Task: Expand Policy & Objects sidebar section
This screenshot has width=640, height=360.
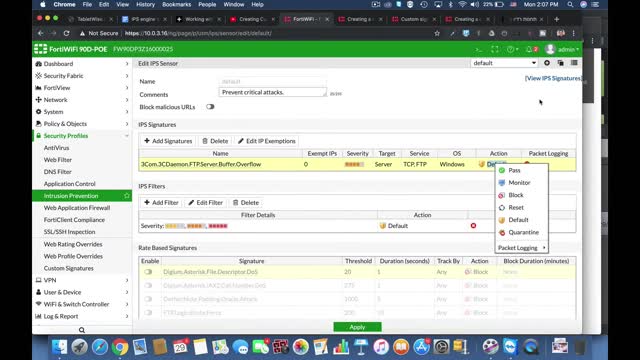Action: pos(82,124)
